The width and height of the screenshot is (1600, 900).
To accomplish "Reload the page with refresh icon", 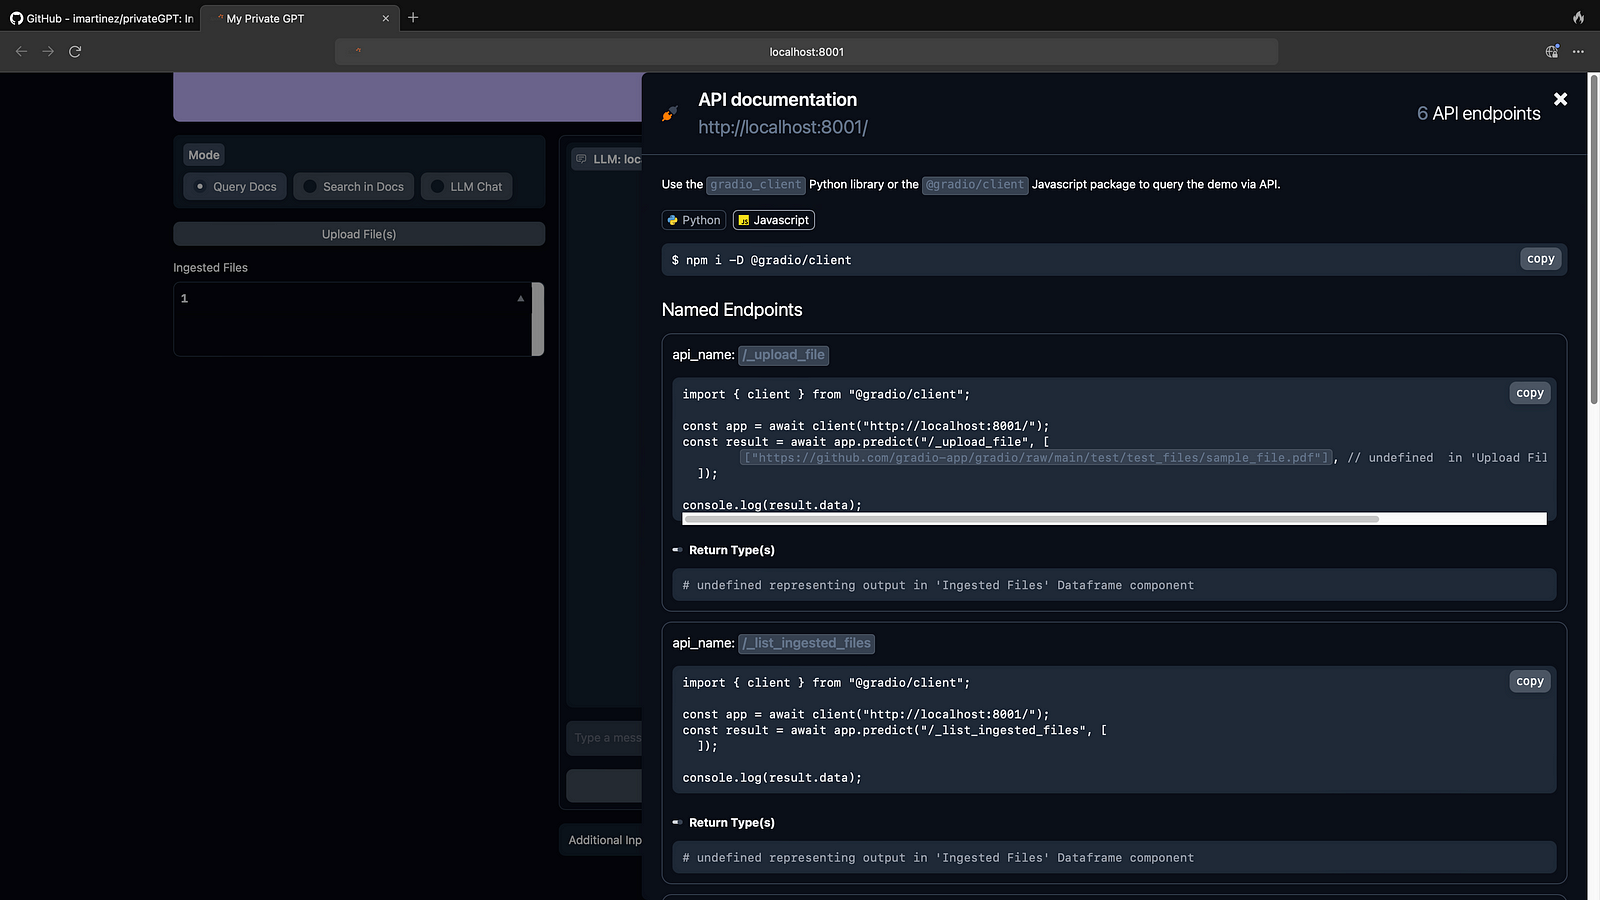I will 75,51.
